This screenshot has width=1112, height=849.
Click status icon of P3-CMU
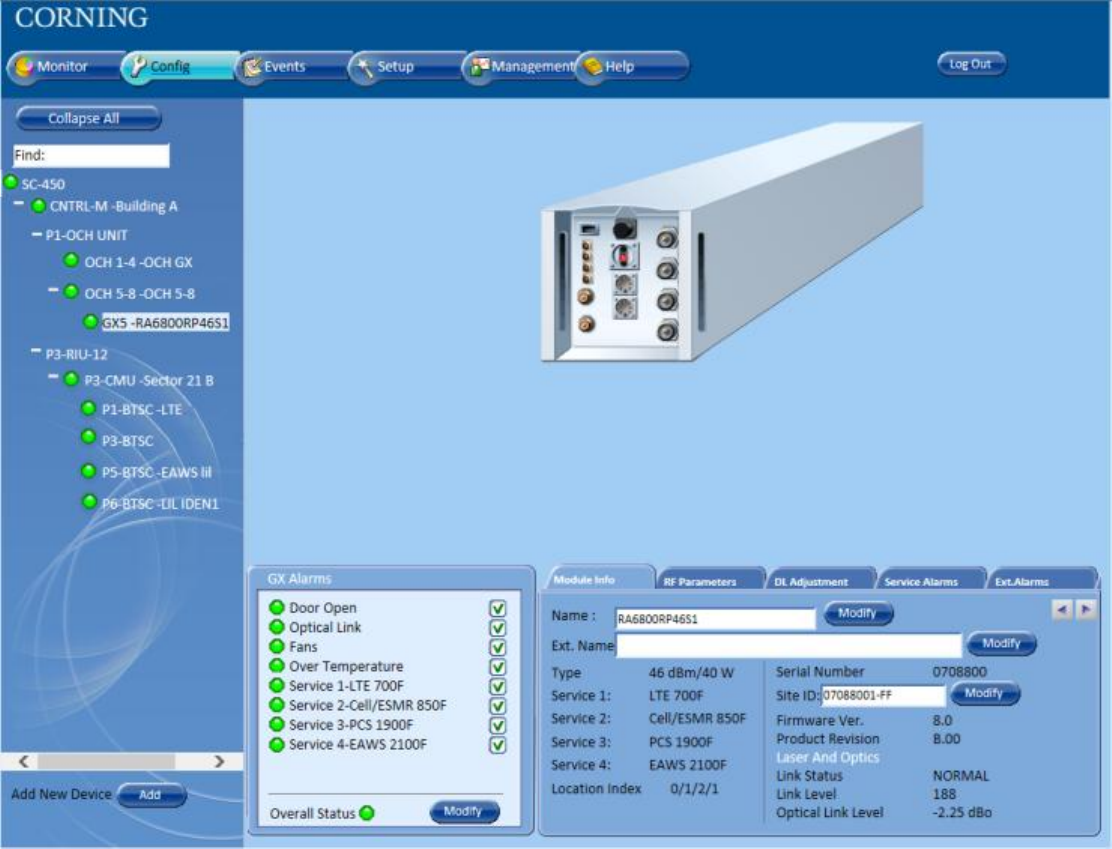click(x=71, y=379)
